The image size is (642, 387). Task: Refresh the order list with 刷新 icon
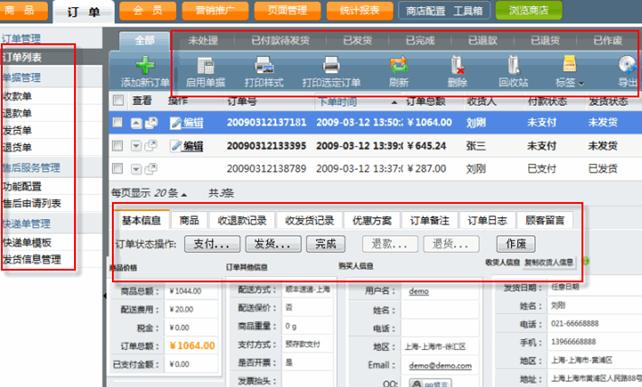click(399, 66)
